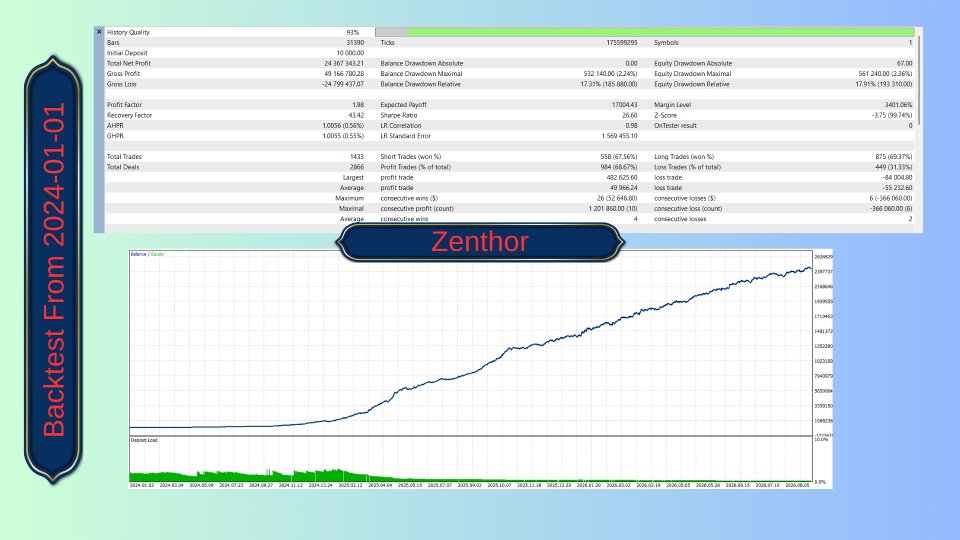Click the value '532 140.00 (2.24%)'
This screenshot has height=540, width=960.
point(610,74)
